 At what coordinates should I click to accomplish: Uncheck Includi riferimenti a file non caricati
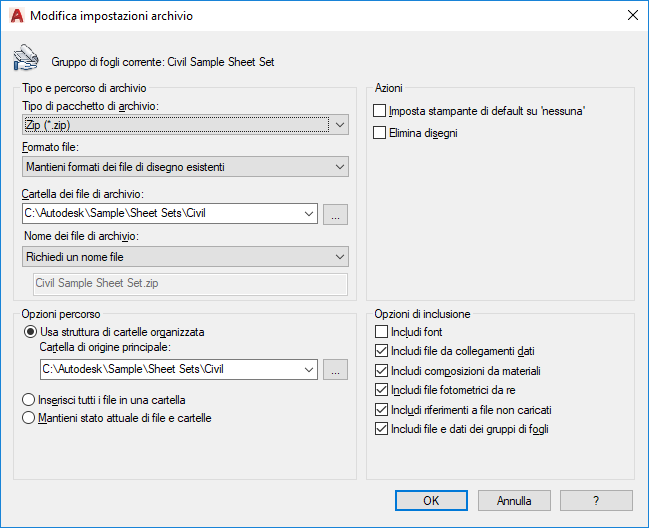click(x=380, y=410)
